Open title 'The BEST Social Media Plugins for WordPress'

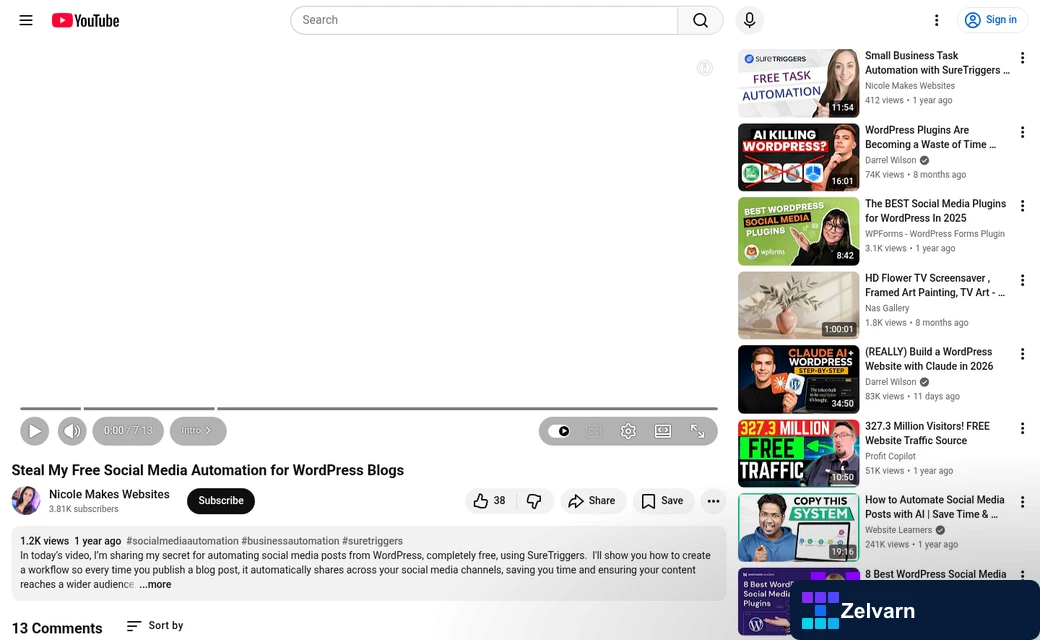coord(935,211)
